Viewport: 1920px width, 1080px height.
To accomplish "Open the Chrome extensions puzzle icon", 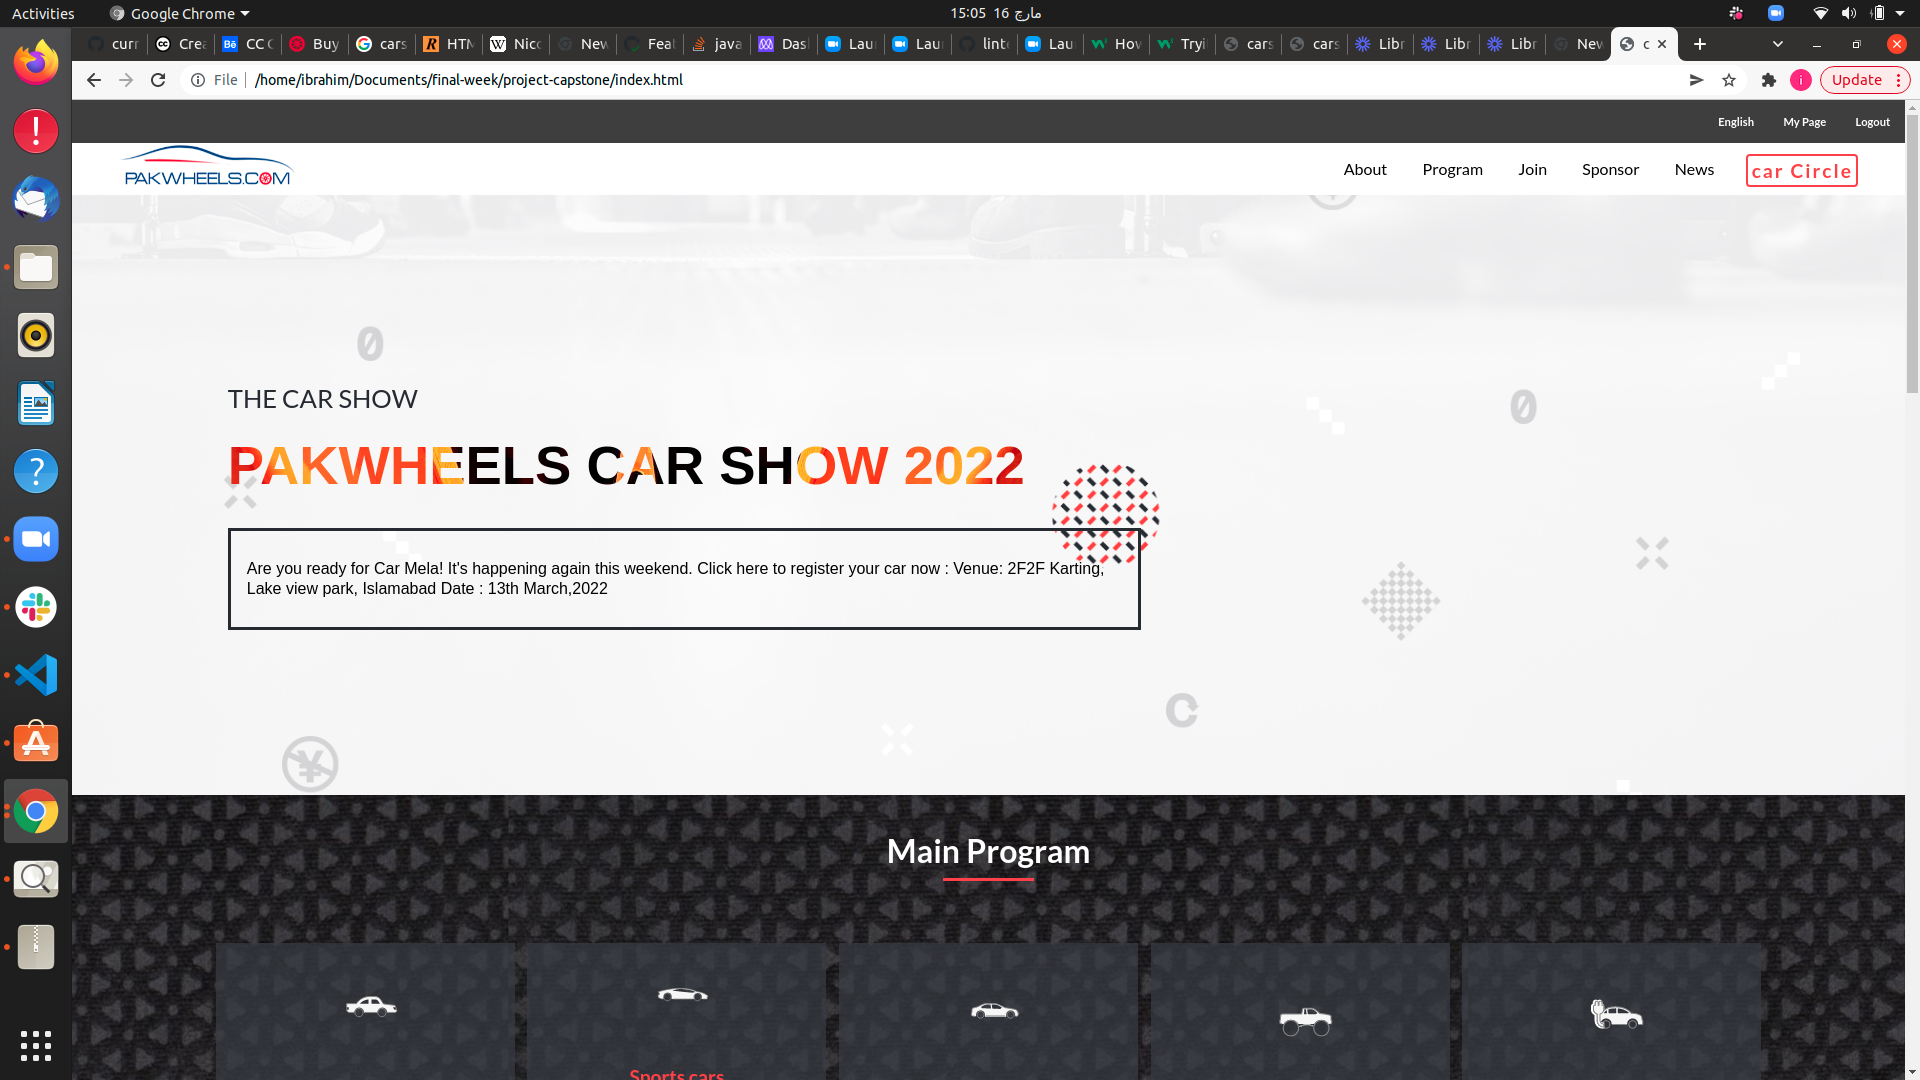I will (x=1768, y=80).
